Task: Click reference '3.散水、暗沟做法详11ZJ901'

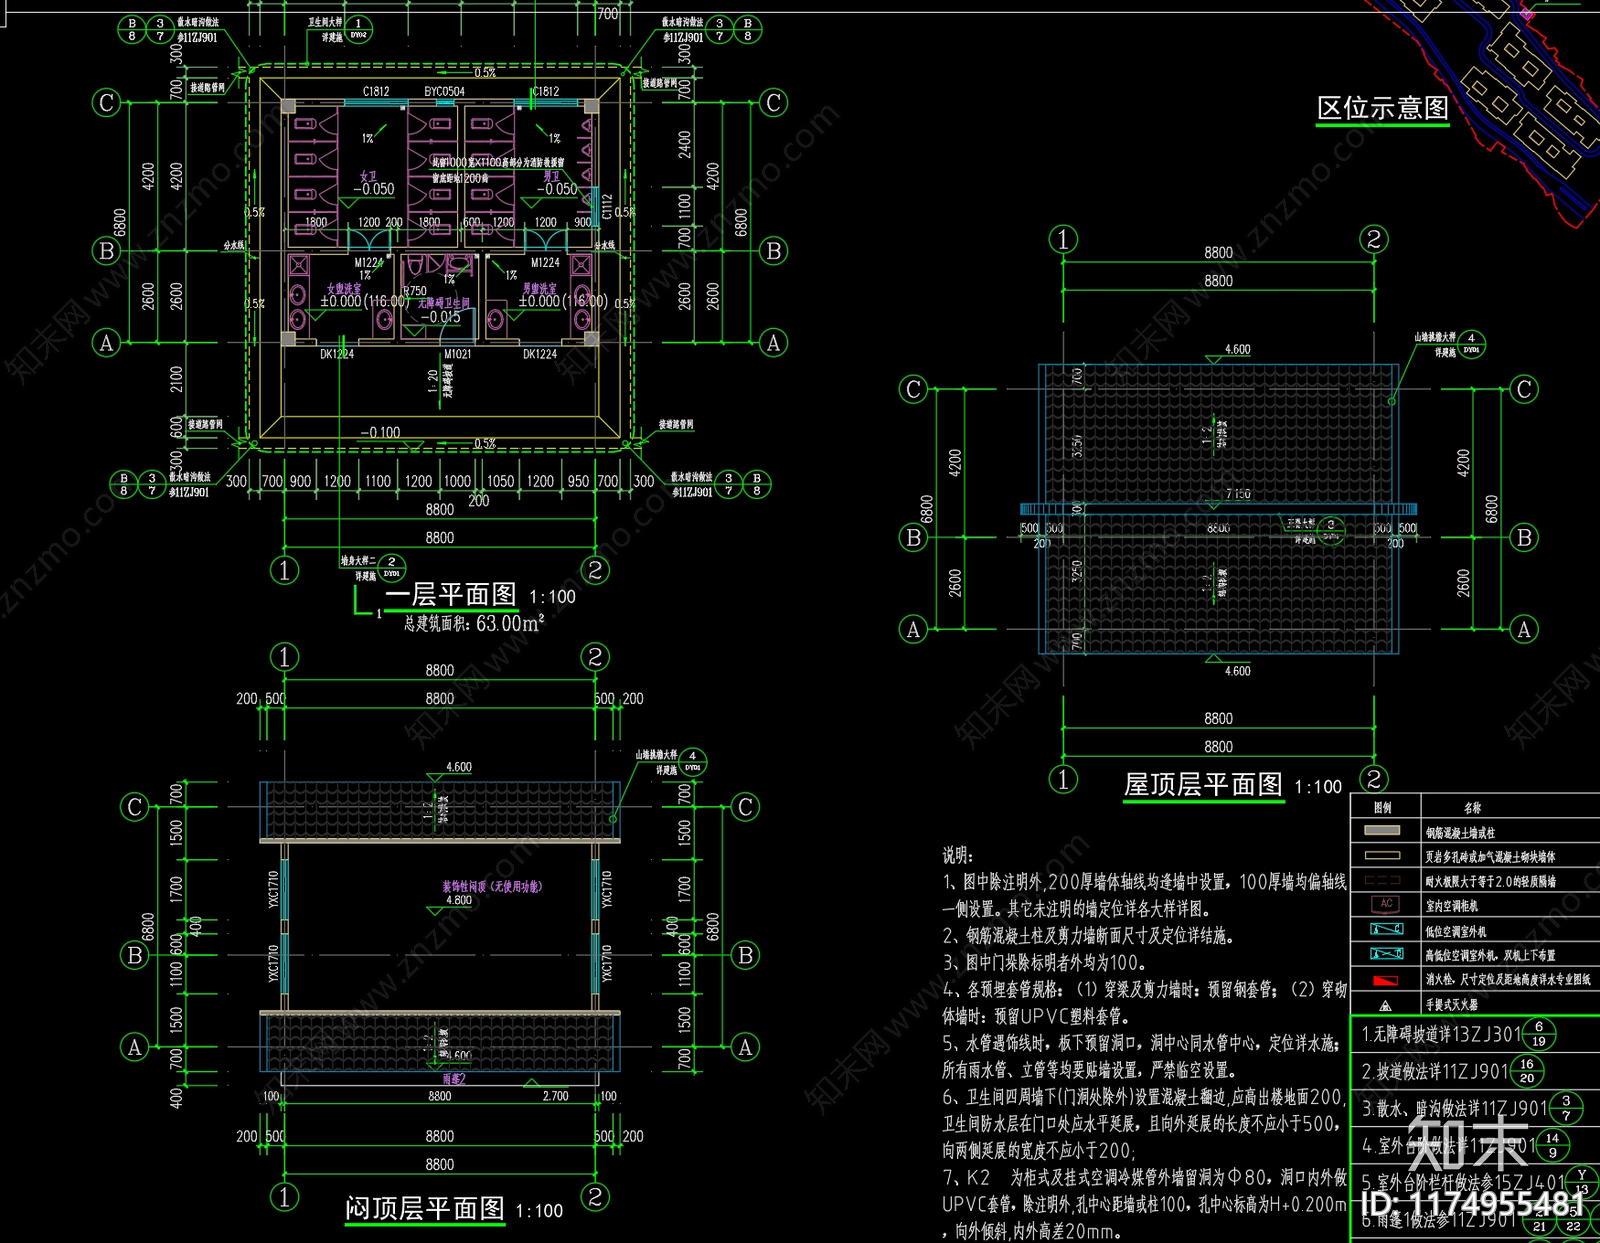Action: [x=1454, y=1108]
